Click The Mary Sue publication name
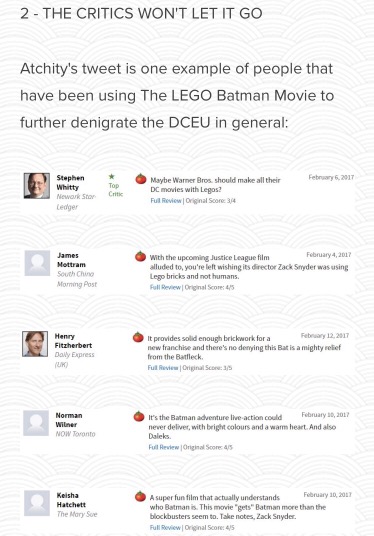Viewport: 374px width, 536px height. pyautogui.click(x=77, y=514)
